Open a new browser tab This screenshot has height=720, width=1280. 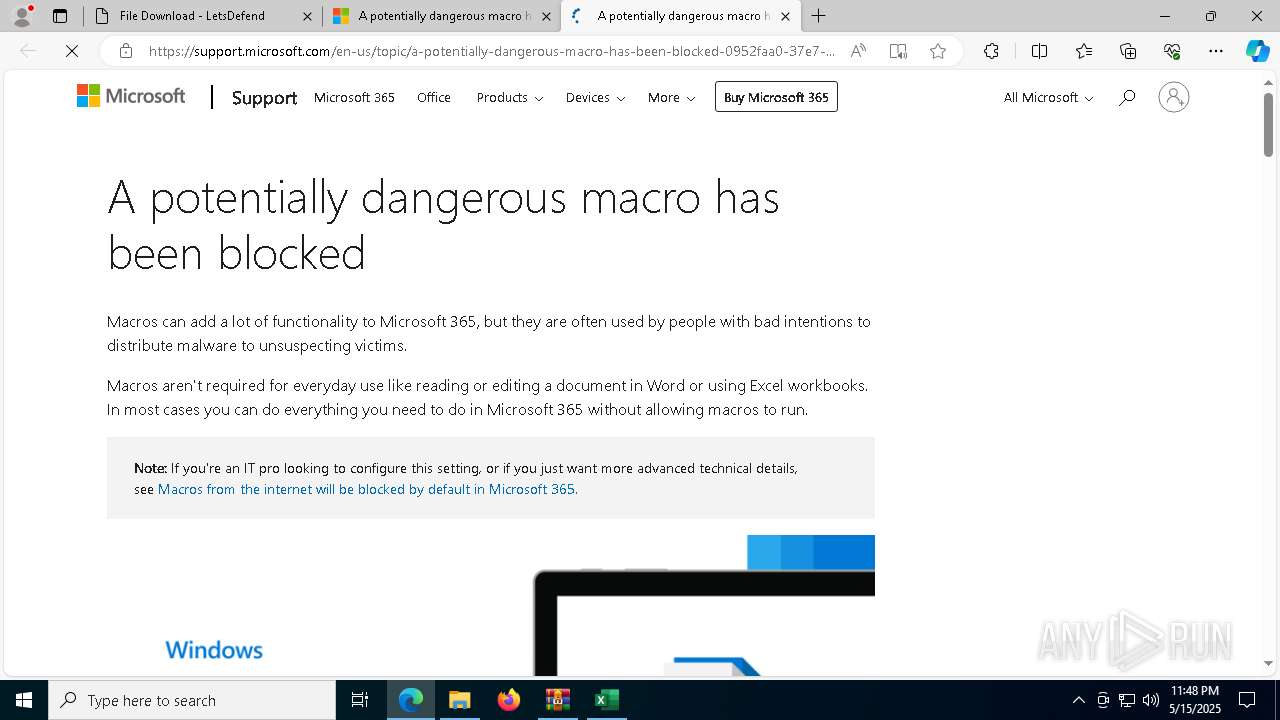pyautogui.click(x=819, y=16)
